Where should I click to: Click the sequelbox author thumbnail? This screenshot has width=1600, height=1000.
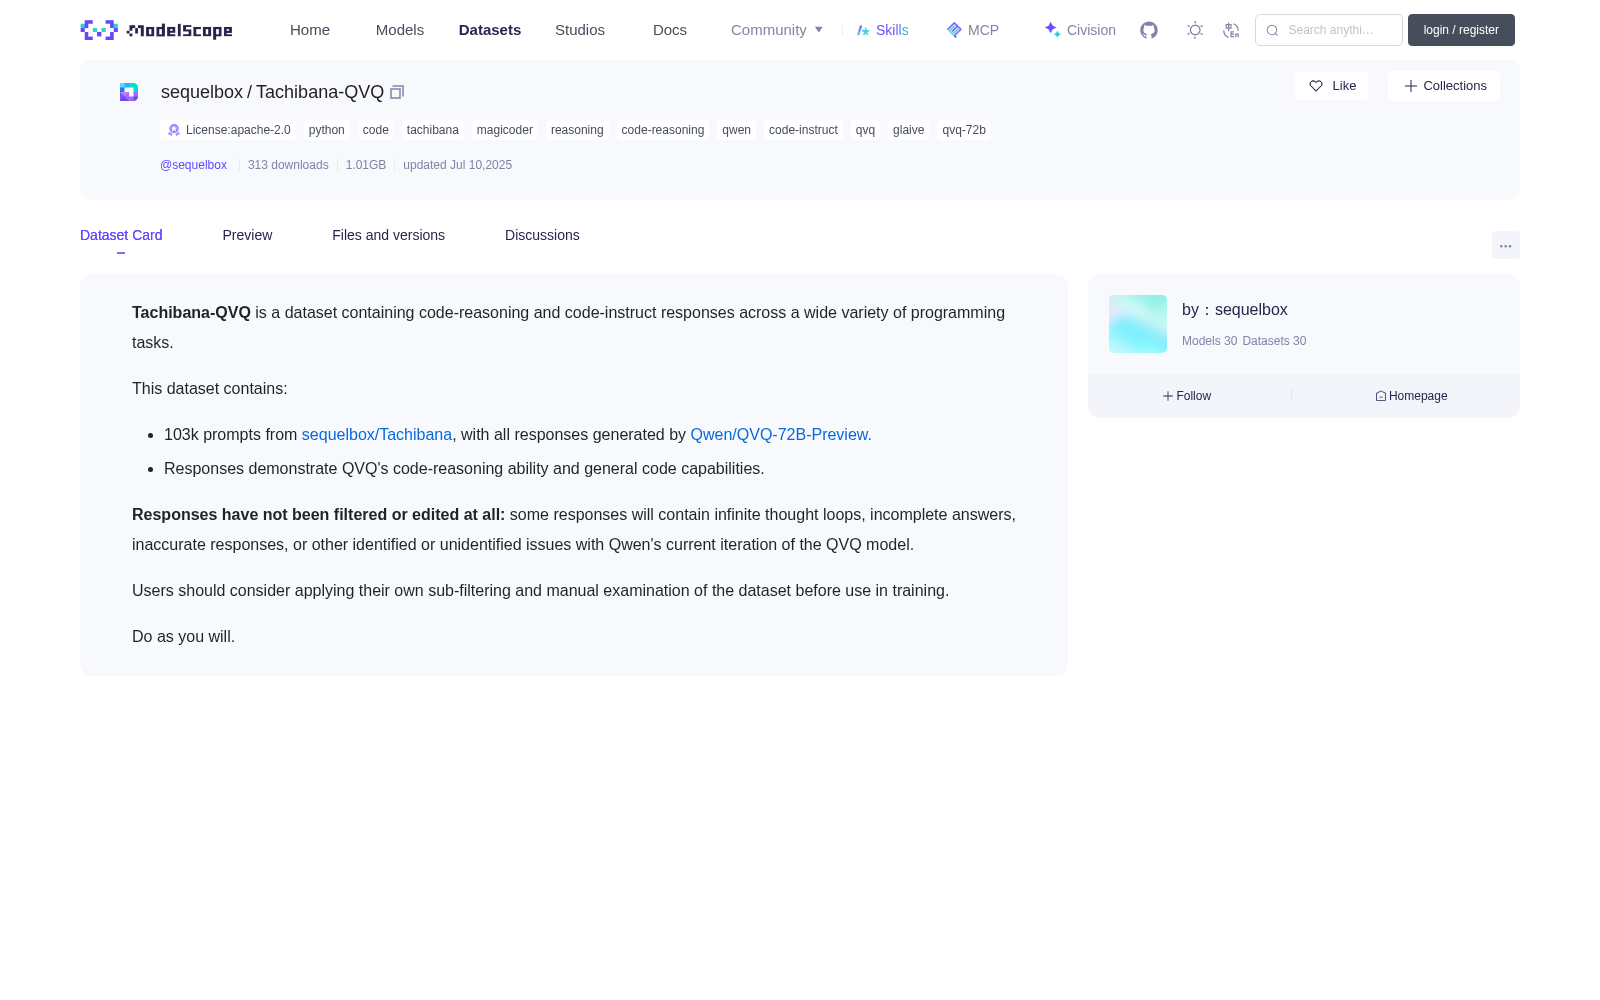click(x=1138, y=324)
